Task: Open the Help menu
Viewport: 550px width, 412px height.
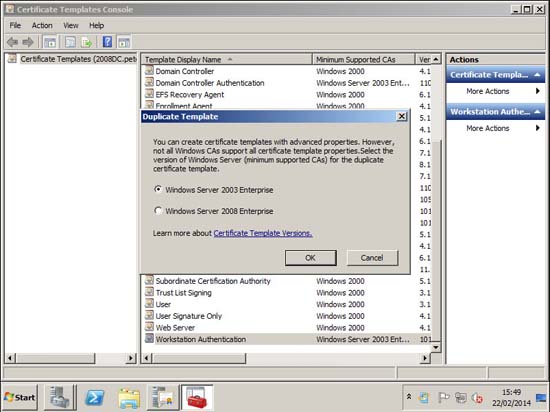Action: [96, 25]
